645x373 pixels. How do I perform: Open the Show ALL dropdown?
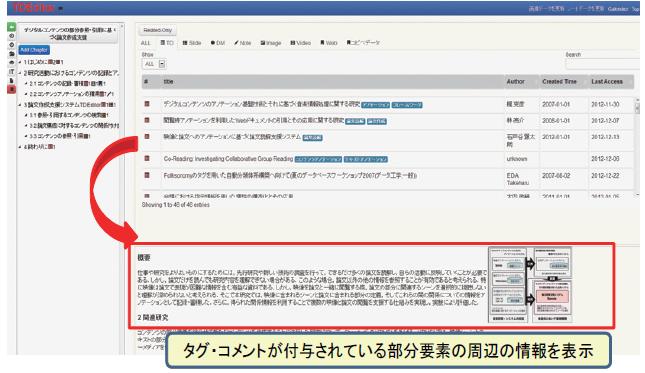pyautogui.click(x=154, y=64)
